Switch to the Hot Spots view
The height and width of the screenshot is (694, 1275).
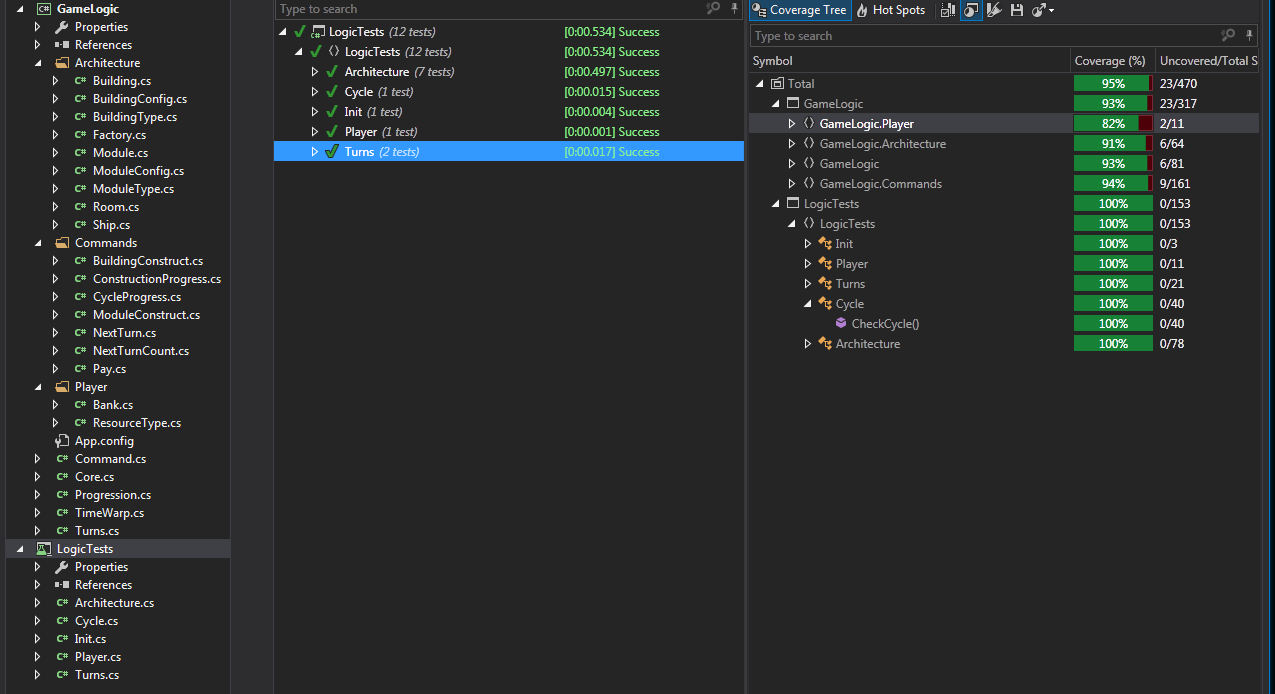[x=890, y=10]
